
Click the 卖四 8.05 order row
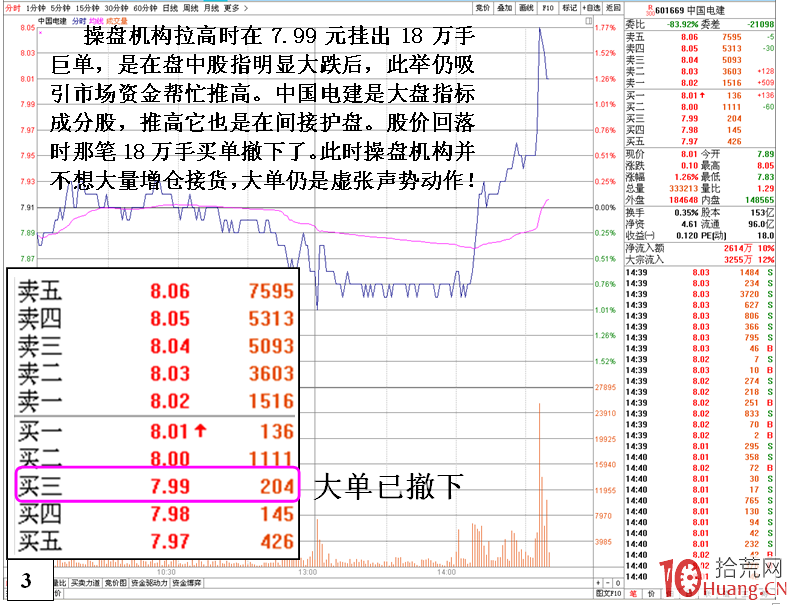700,49
